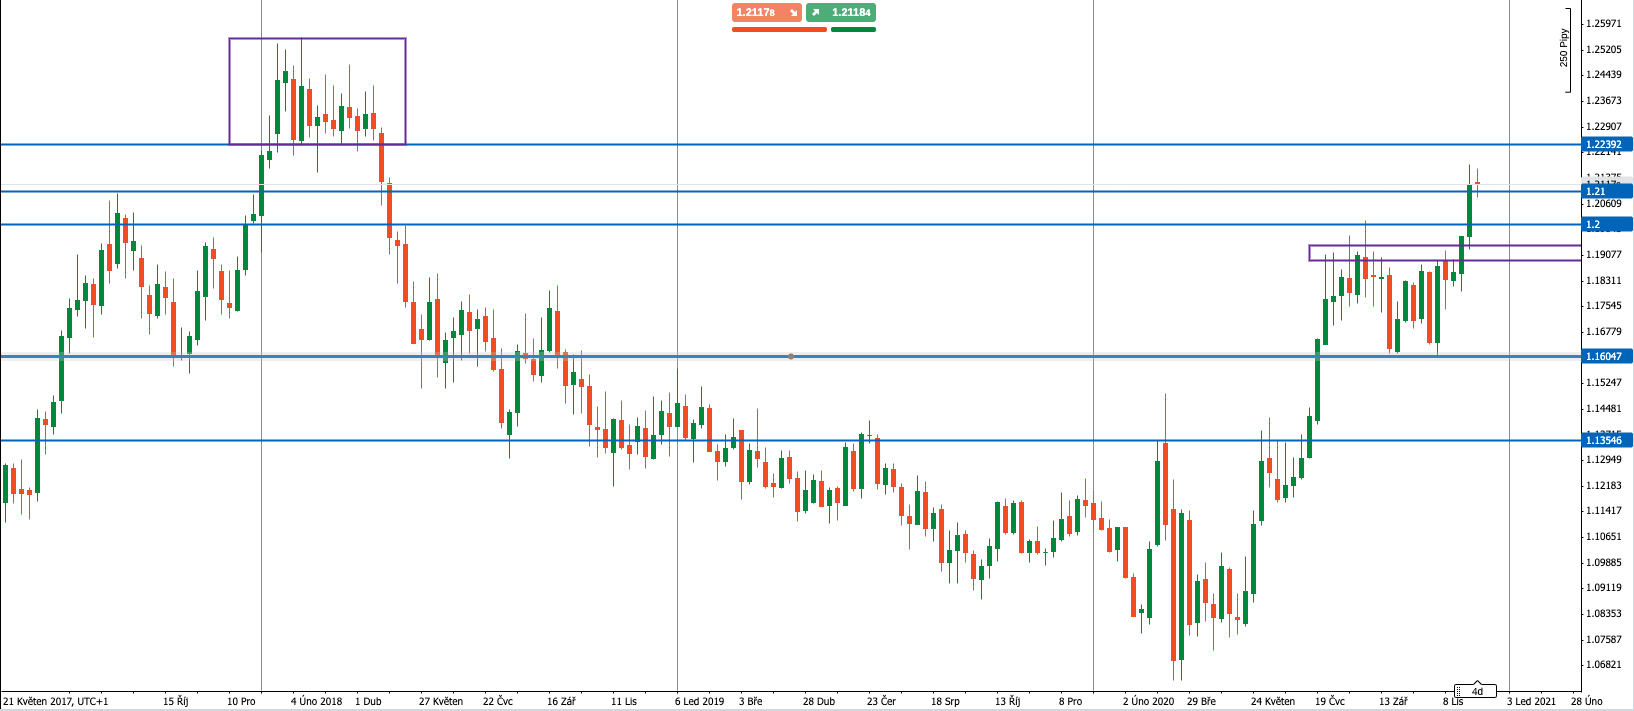Click the '3 Led 2021' date label
Image resolution: width=1634 pixels, height=711 pixels.
point(1531,701)
